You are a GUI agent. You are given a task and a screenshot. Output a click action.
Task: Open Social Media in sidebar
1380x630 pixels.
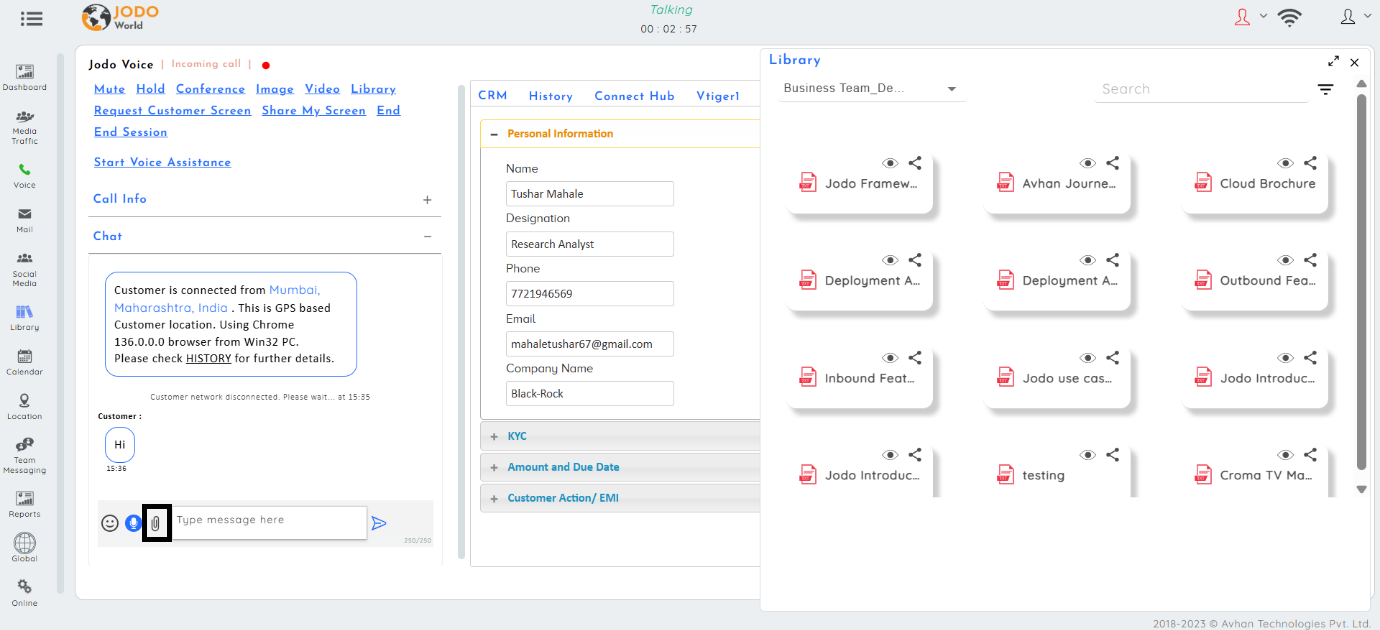pos(24,270)
